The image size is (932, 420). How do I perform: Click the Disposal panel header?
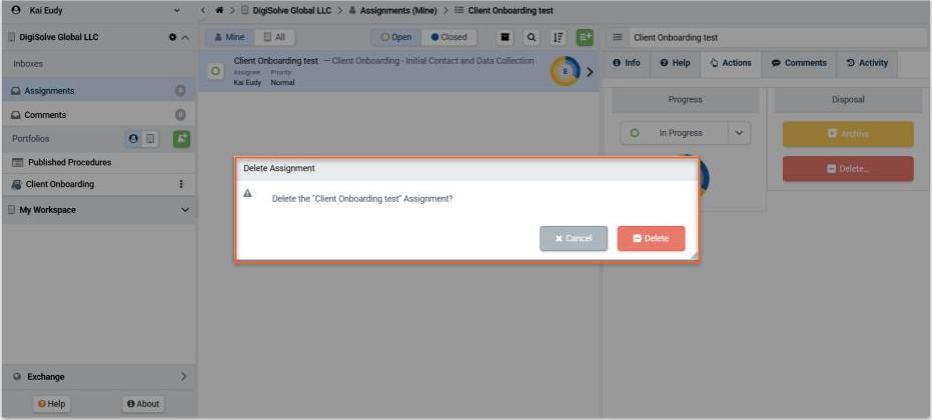[x=848, y=100]
